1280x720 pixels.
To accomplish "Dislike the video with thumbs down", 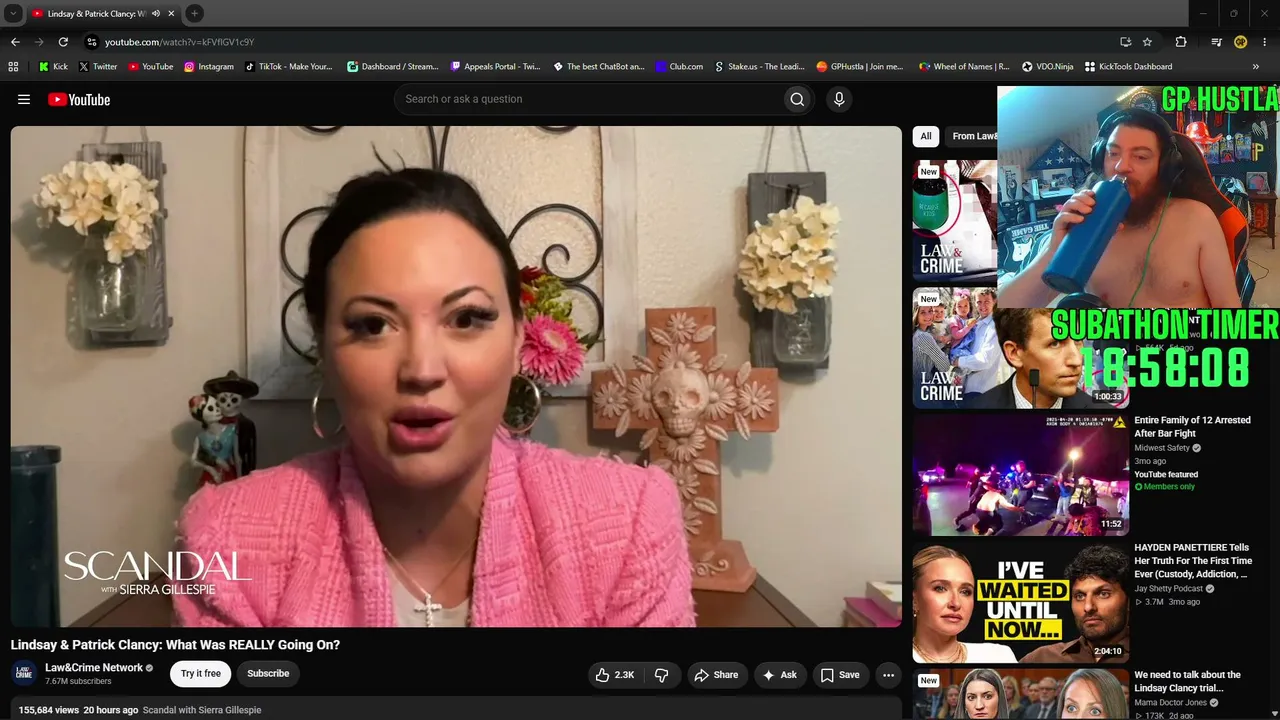I will 661,675.
